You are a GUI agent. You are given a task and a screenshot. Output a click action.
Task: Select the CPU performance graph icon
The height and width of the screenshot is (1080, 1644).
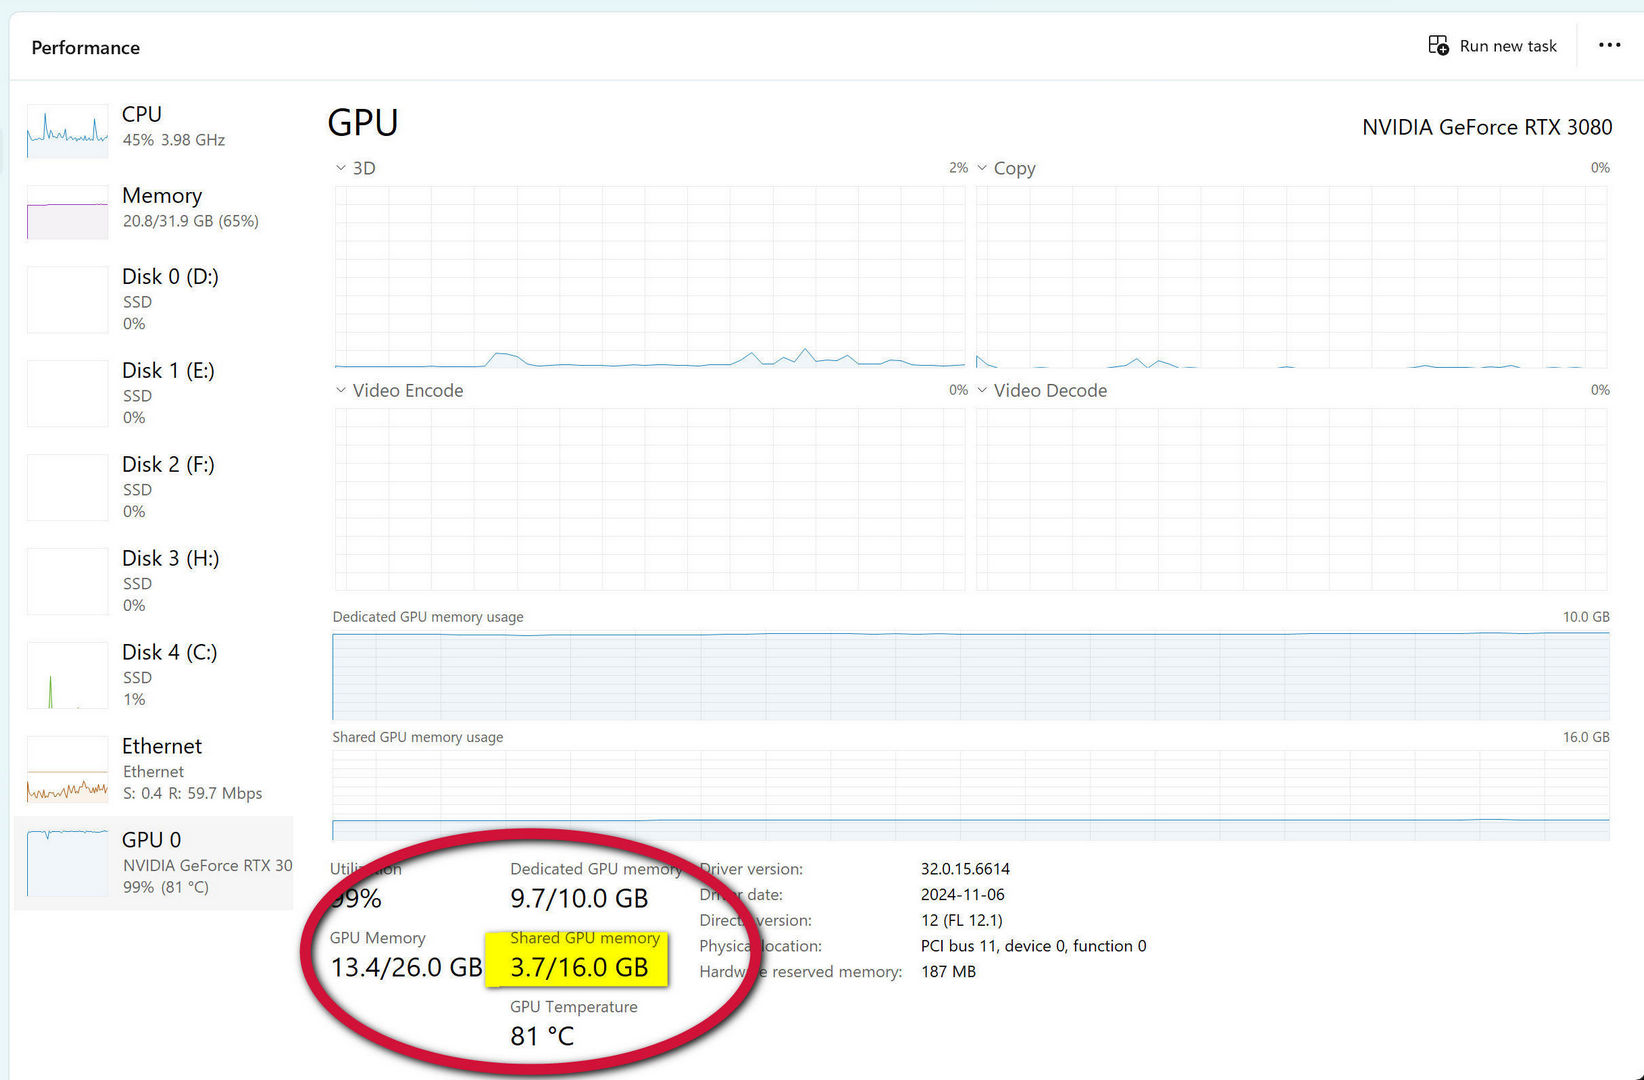point(66,130)
